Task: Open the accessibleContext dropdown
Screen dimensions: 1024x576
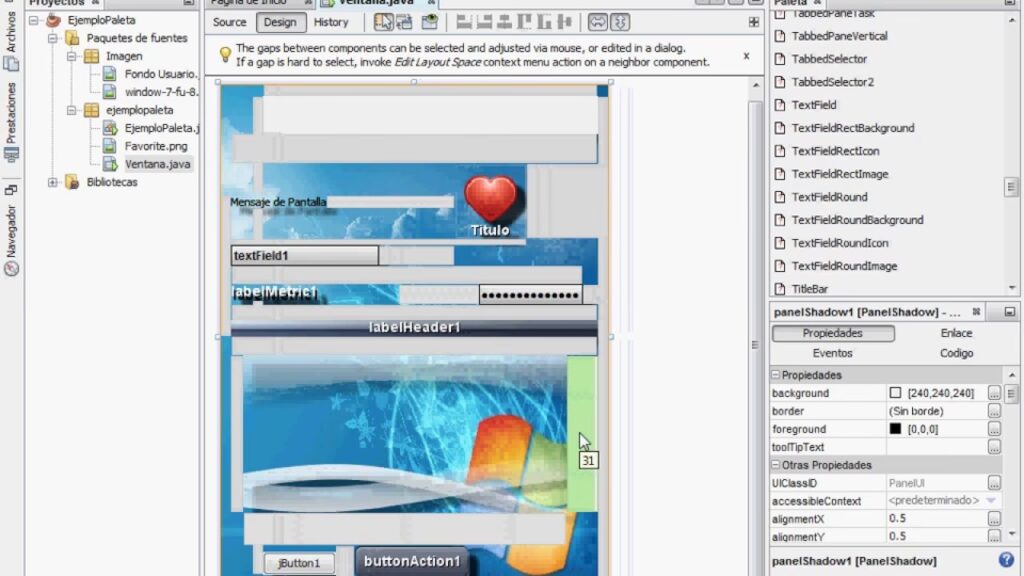Action: [x=992, y=500]
